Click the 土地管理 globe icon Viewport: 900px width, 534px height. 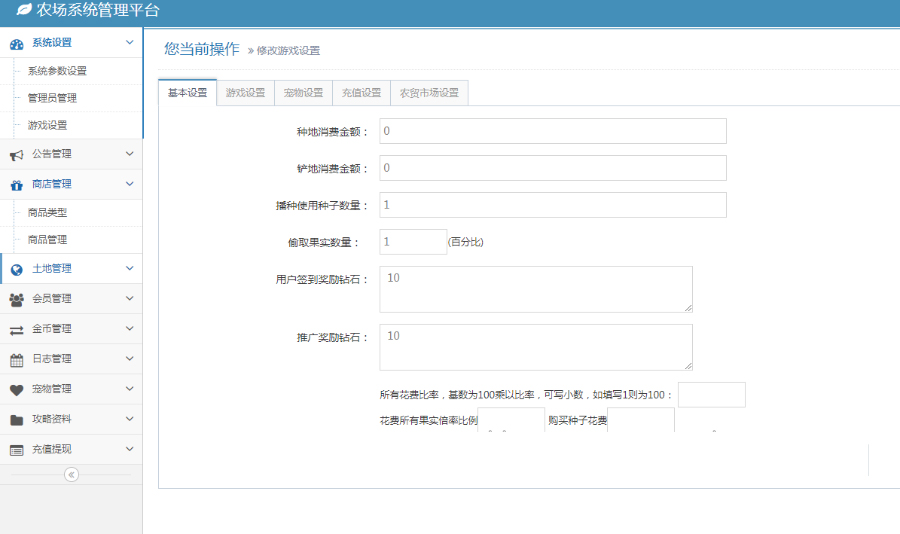[x=16, y=269]
